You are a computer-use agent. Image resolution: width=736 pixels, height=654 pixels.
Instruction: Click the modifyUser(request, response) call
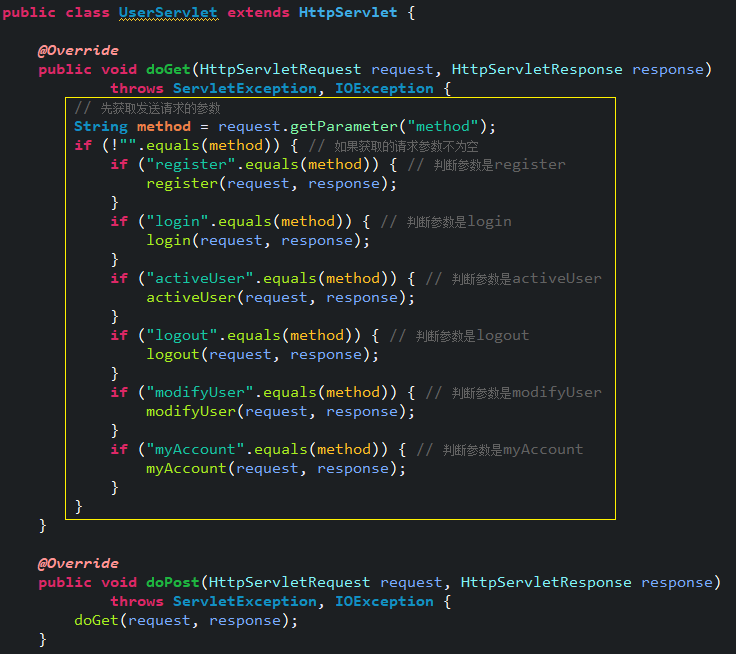(280, 412)
